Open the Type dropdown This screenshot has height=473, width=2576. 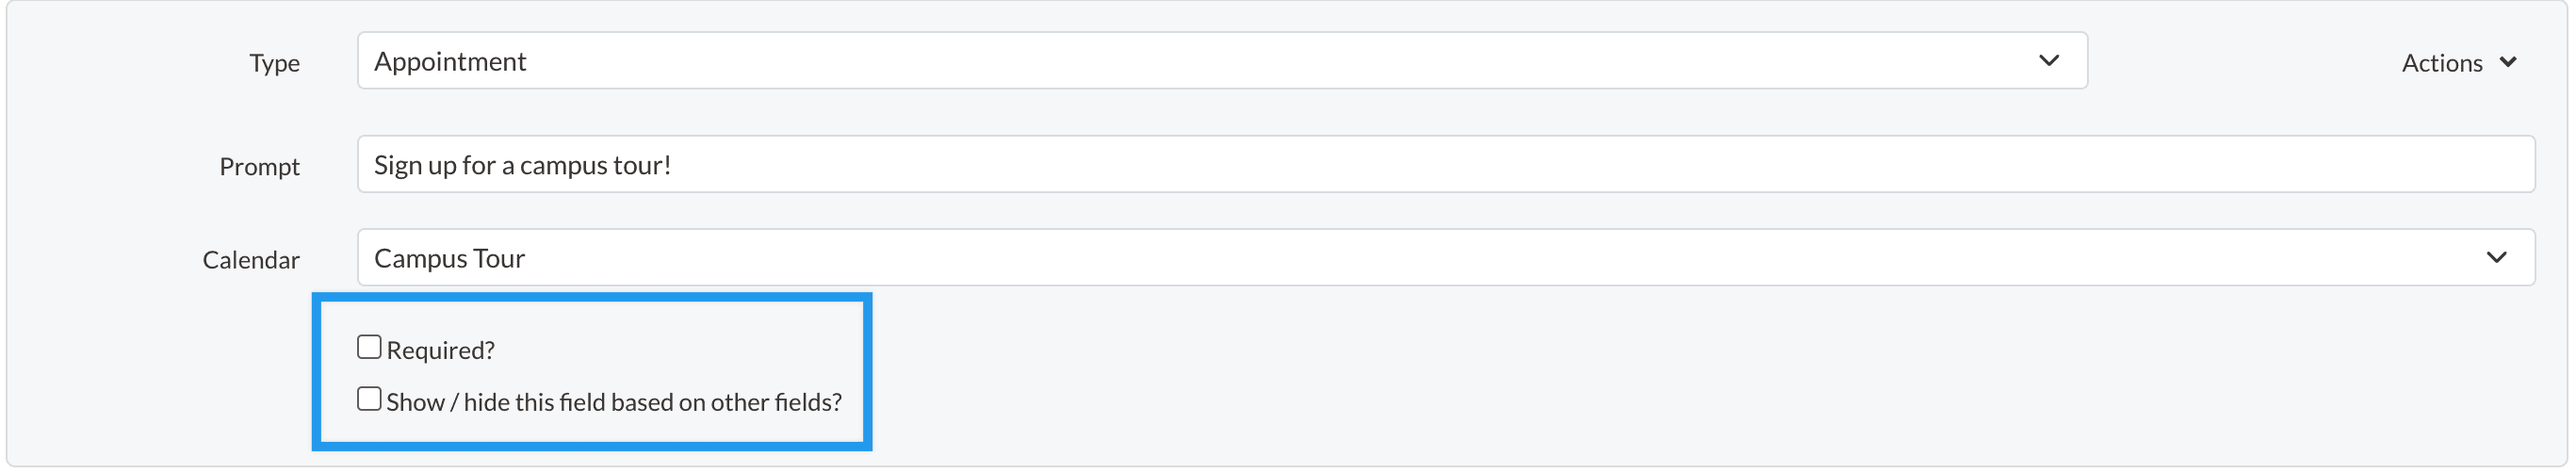[1220, 61]
